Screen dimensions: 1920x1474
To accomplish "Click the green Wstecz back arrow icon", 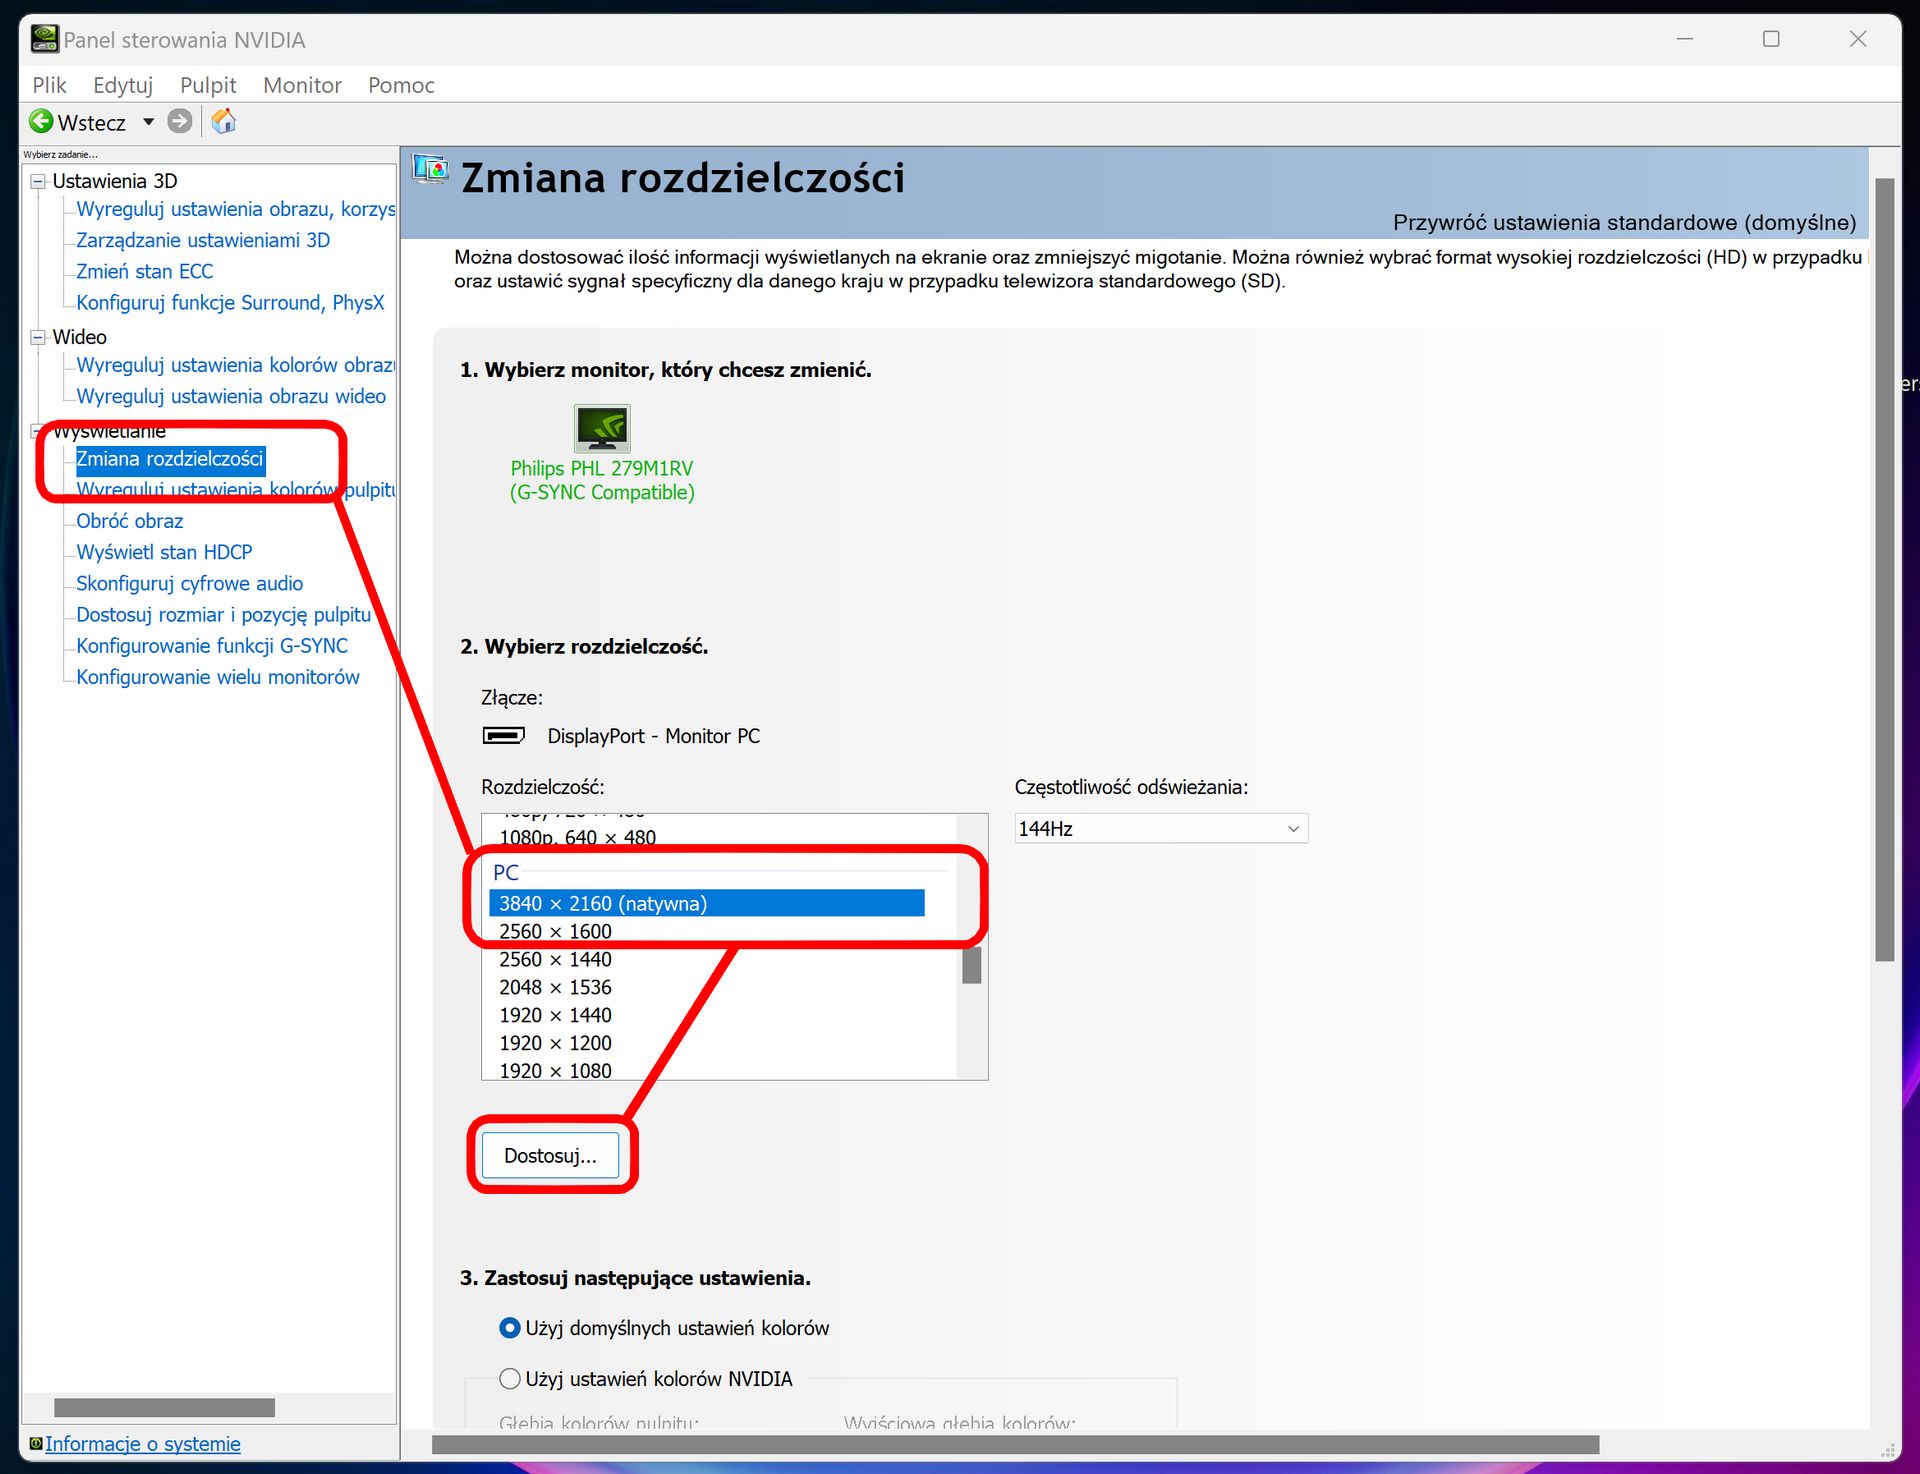I will click(x=41, y=122).
